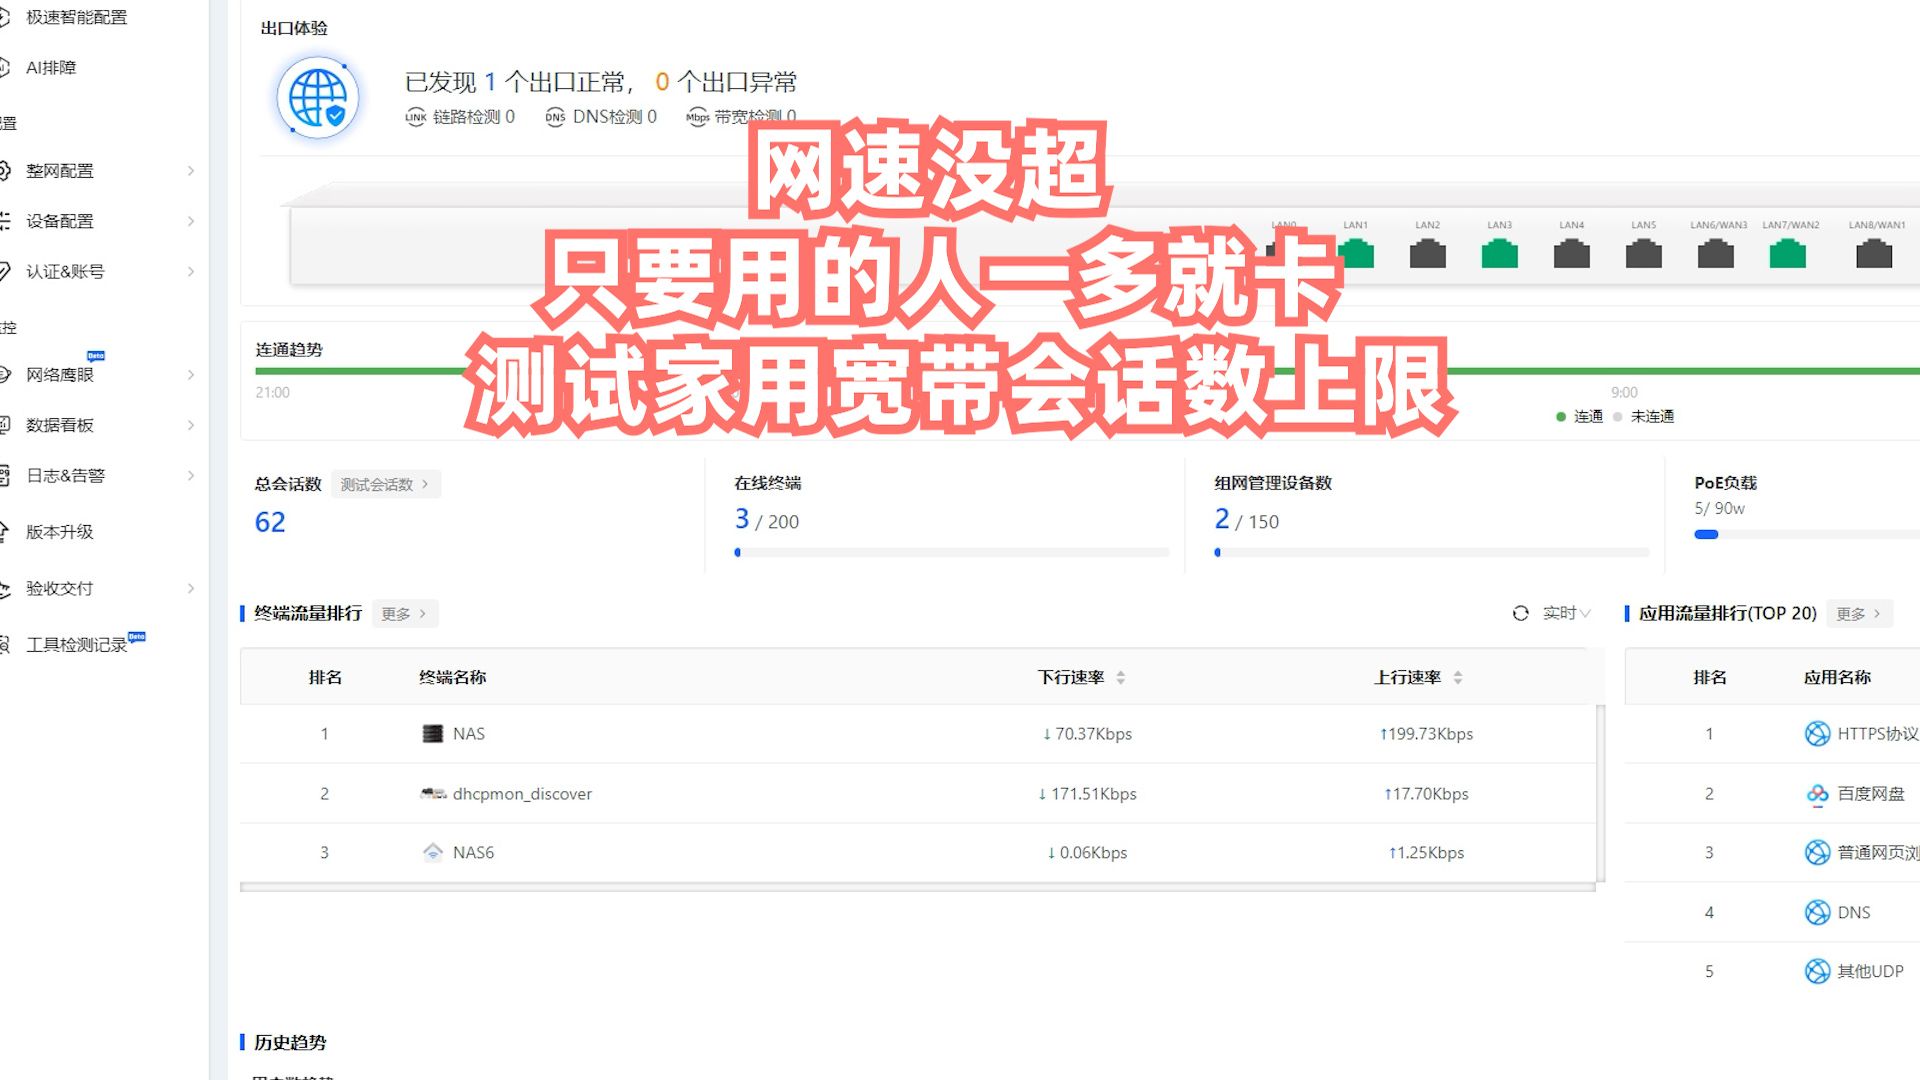The image size is (1920, 1080).
Task: Click the terminal table vertical scrollbar
Action: [x=1600, y=794]
